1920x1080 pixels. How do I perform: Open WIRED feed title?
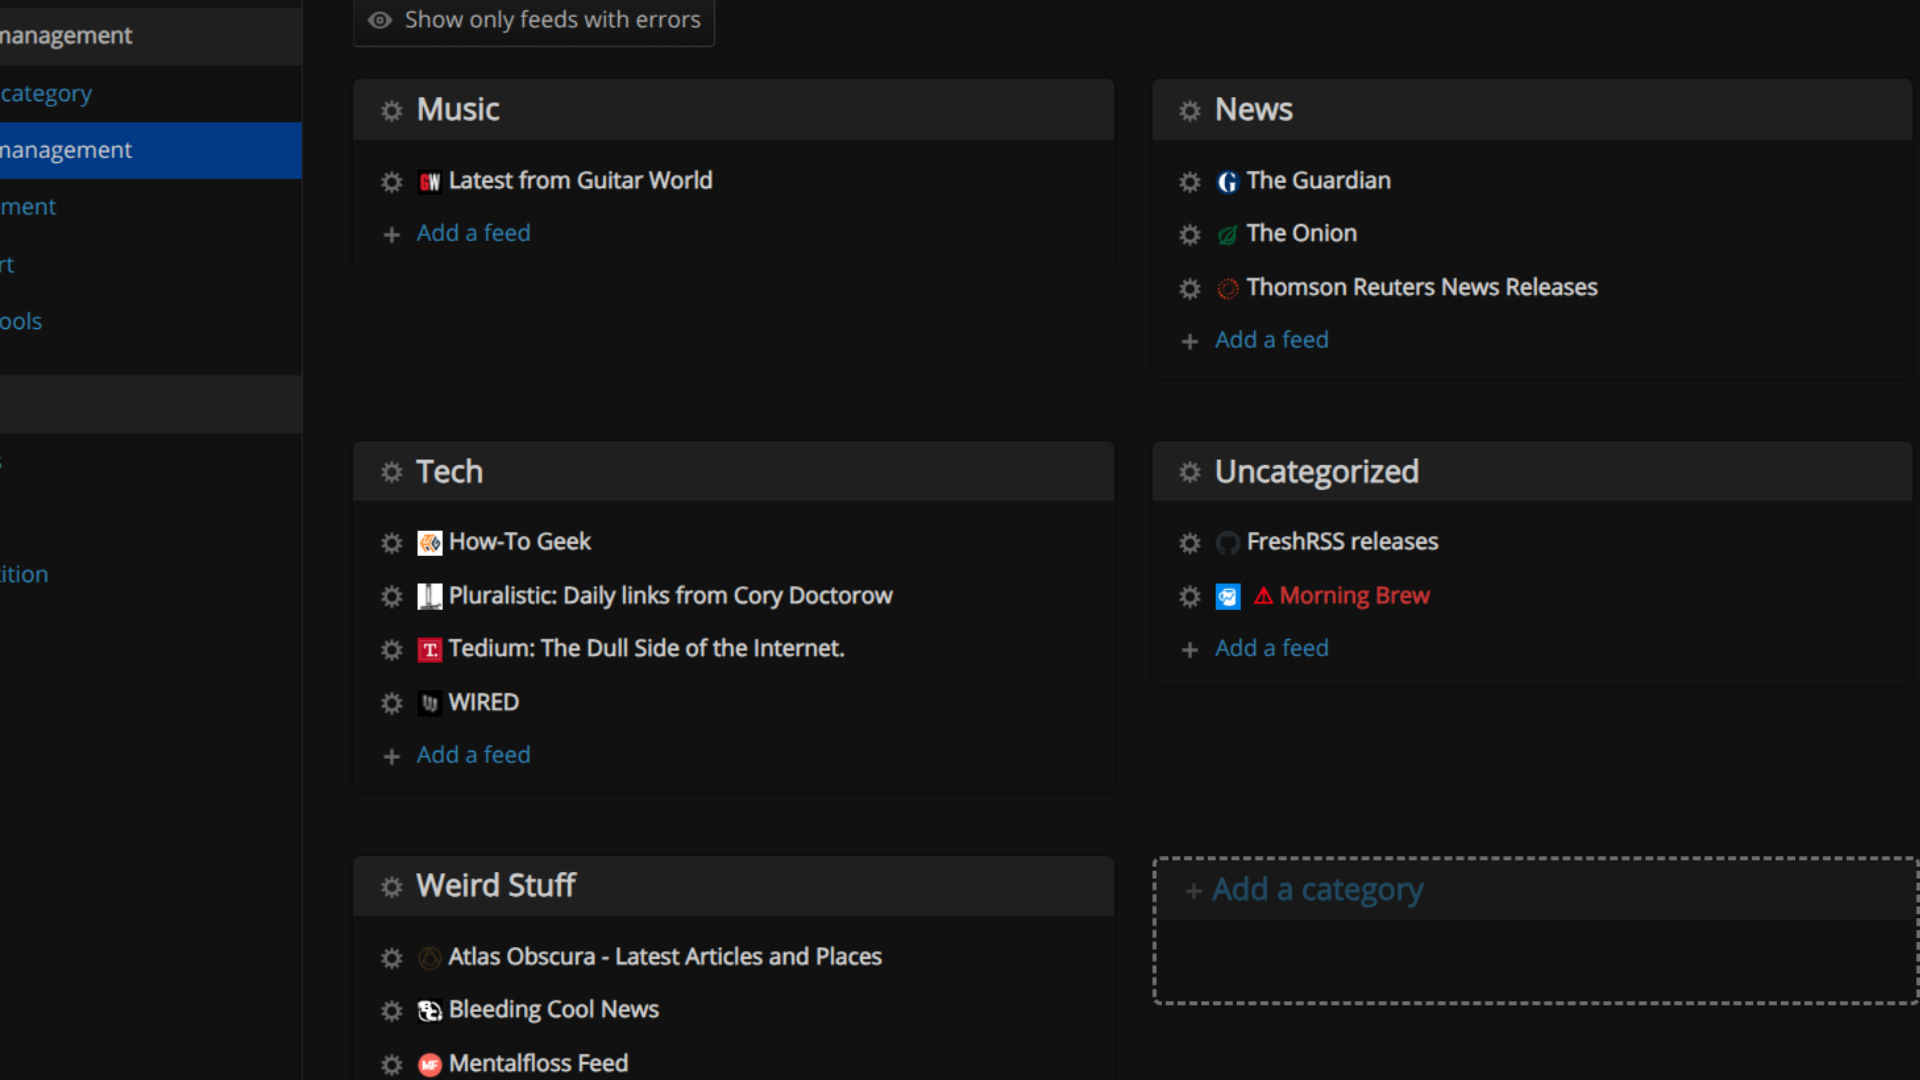coord(483,703)
